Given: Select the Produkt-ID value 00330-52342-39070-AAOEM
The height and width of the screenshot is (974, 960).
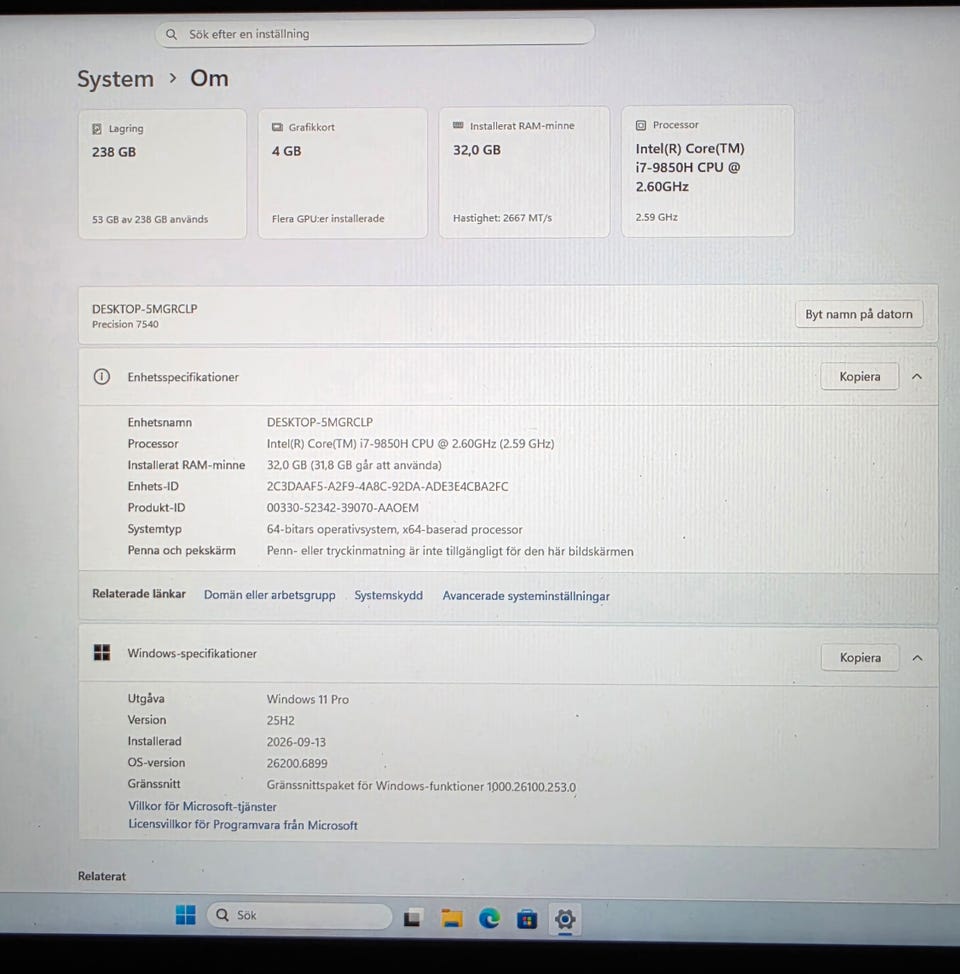Looking at the screenshot, I should [342, 507].
